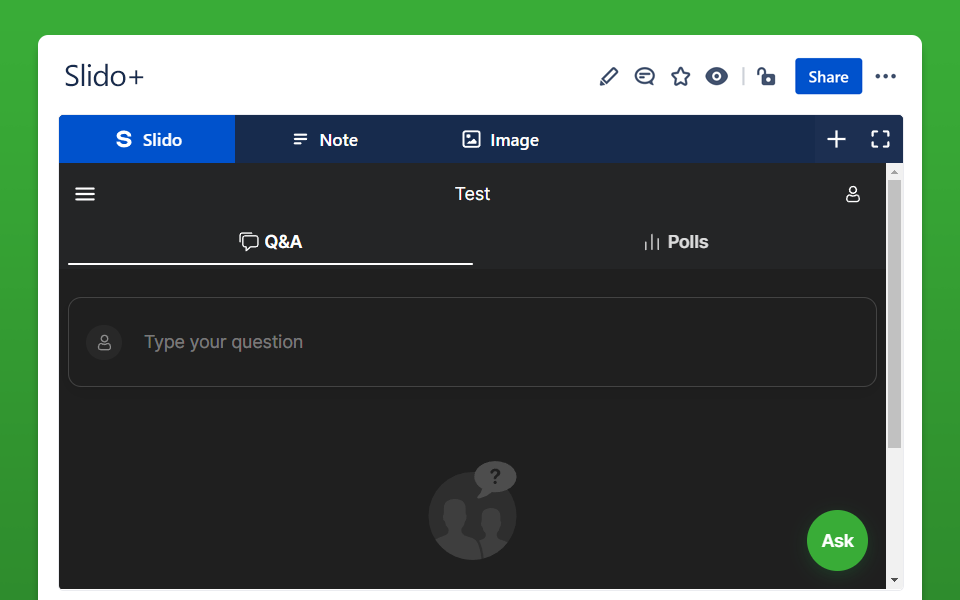960x600 pixels.
Task: Open the Slido hamburger menu
Action: tap(85, 194)
